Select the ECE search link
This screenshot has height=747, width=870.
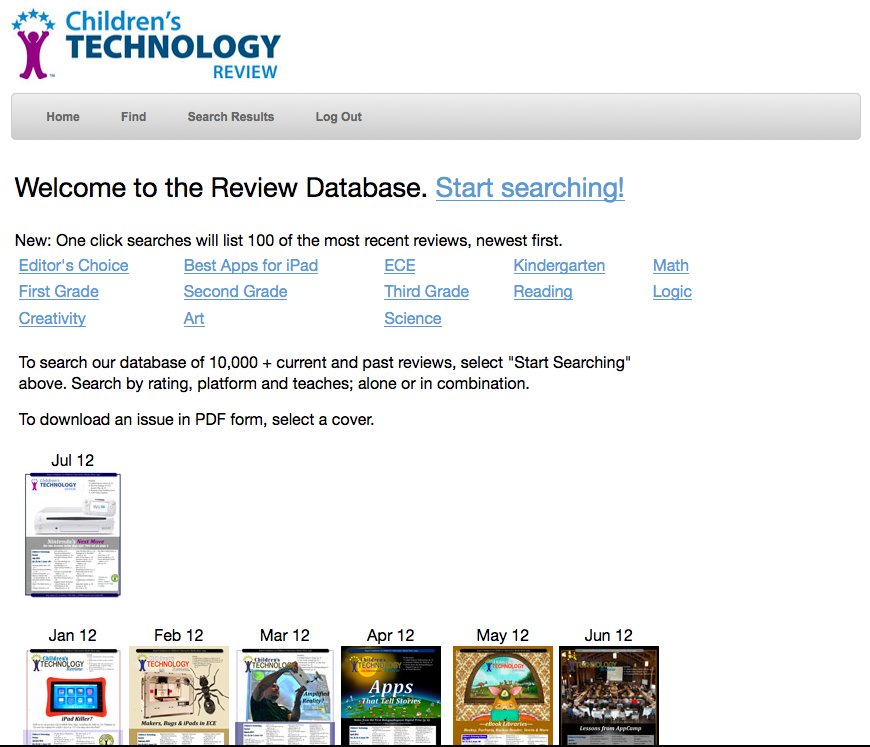point(399,265)
